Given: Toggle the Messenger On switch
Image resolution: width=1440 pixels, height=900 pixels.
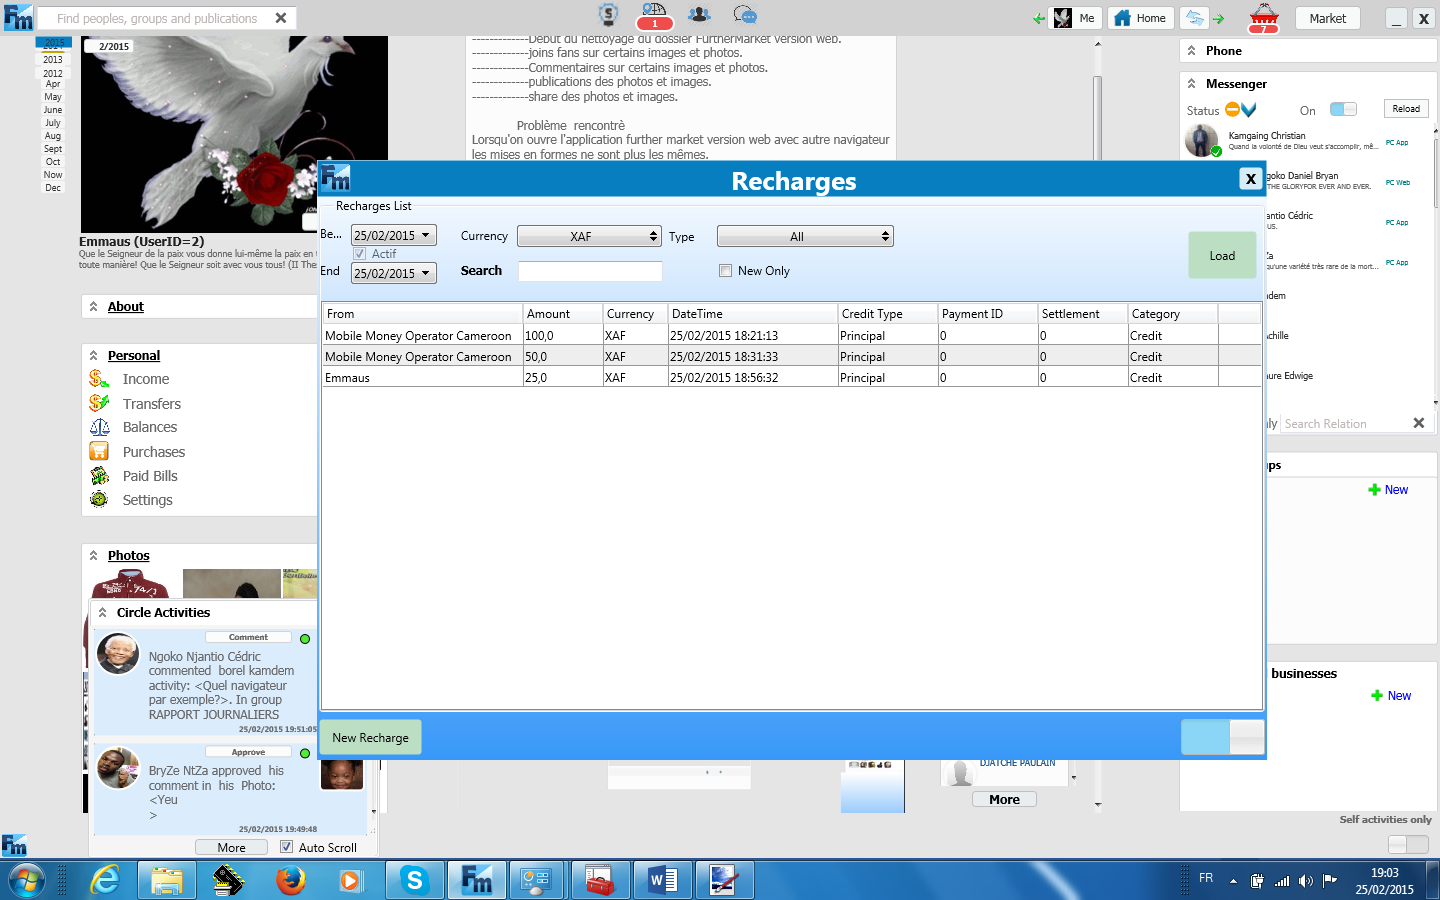Looking at the screenshot, I should coord(1343,109).
